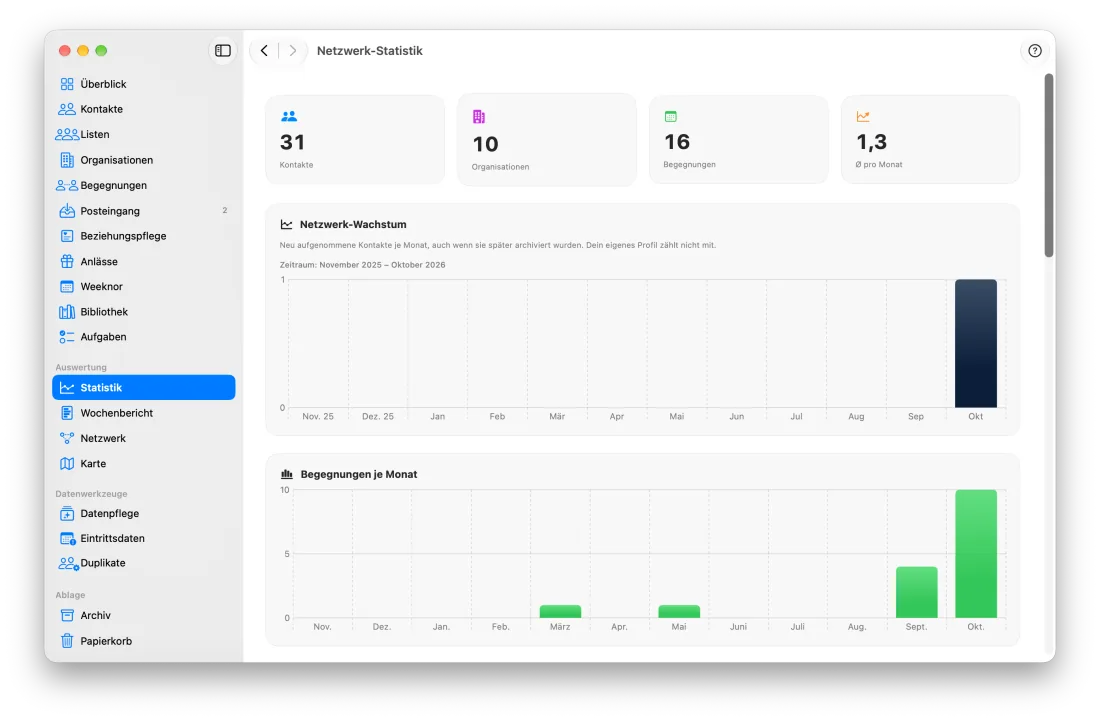
Task: Click the Okt bar in Netzwerk-Wachstum chart
Action: tap(975, 344)
